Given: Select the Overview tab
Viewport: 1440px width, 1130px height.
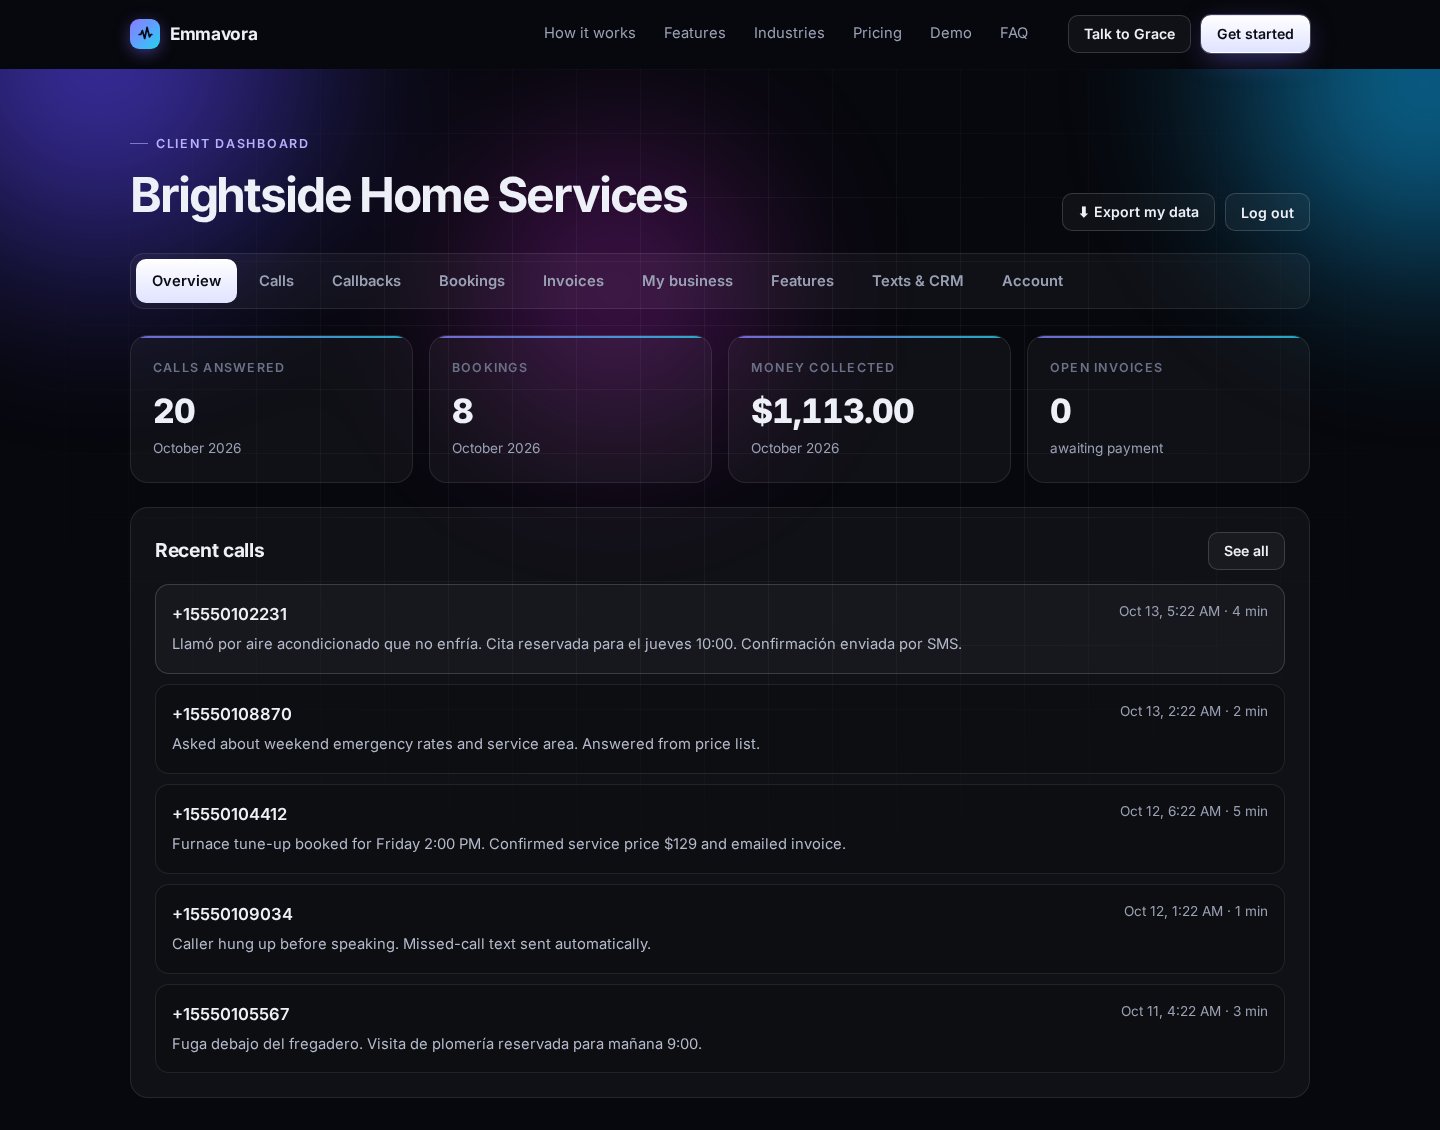Looking at the screenshot, I should (186, 281).
